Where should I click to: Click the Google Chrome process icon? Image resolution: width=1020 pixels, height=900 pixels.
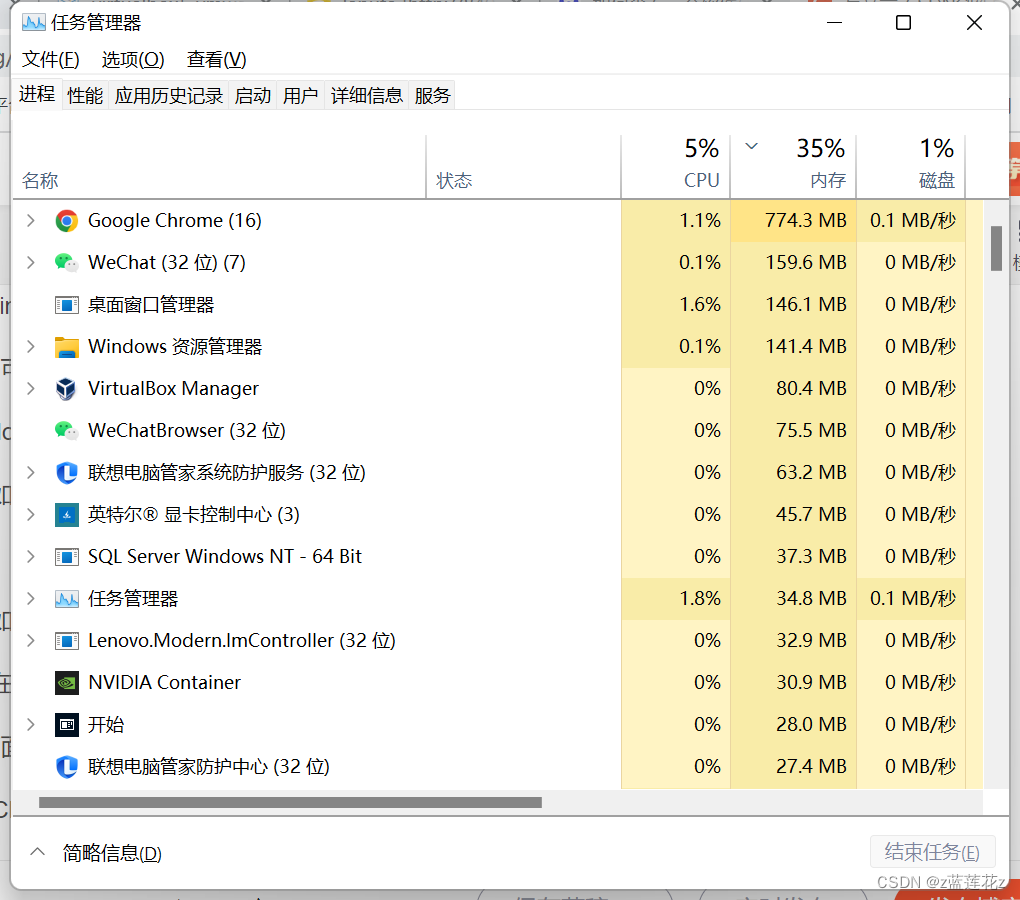pyautogui.click(x=66, y=221)
